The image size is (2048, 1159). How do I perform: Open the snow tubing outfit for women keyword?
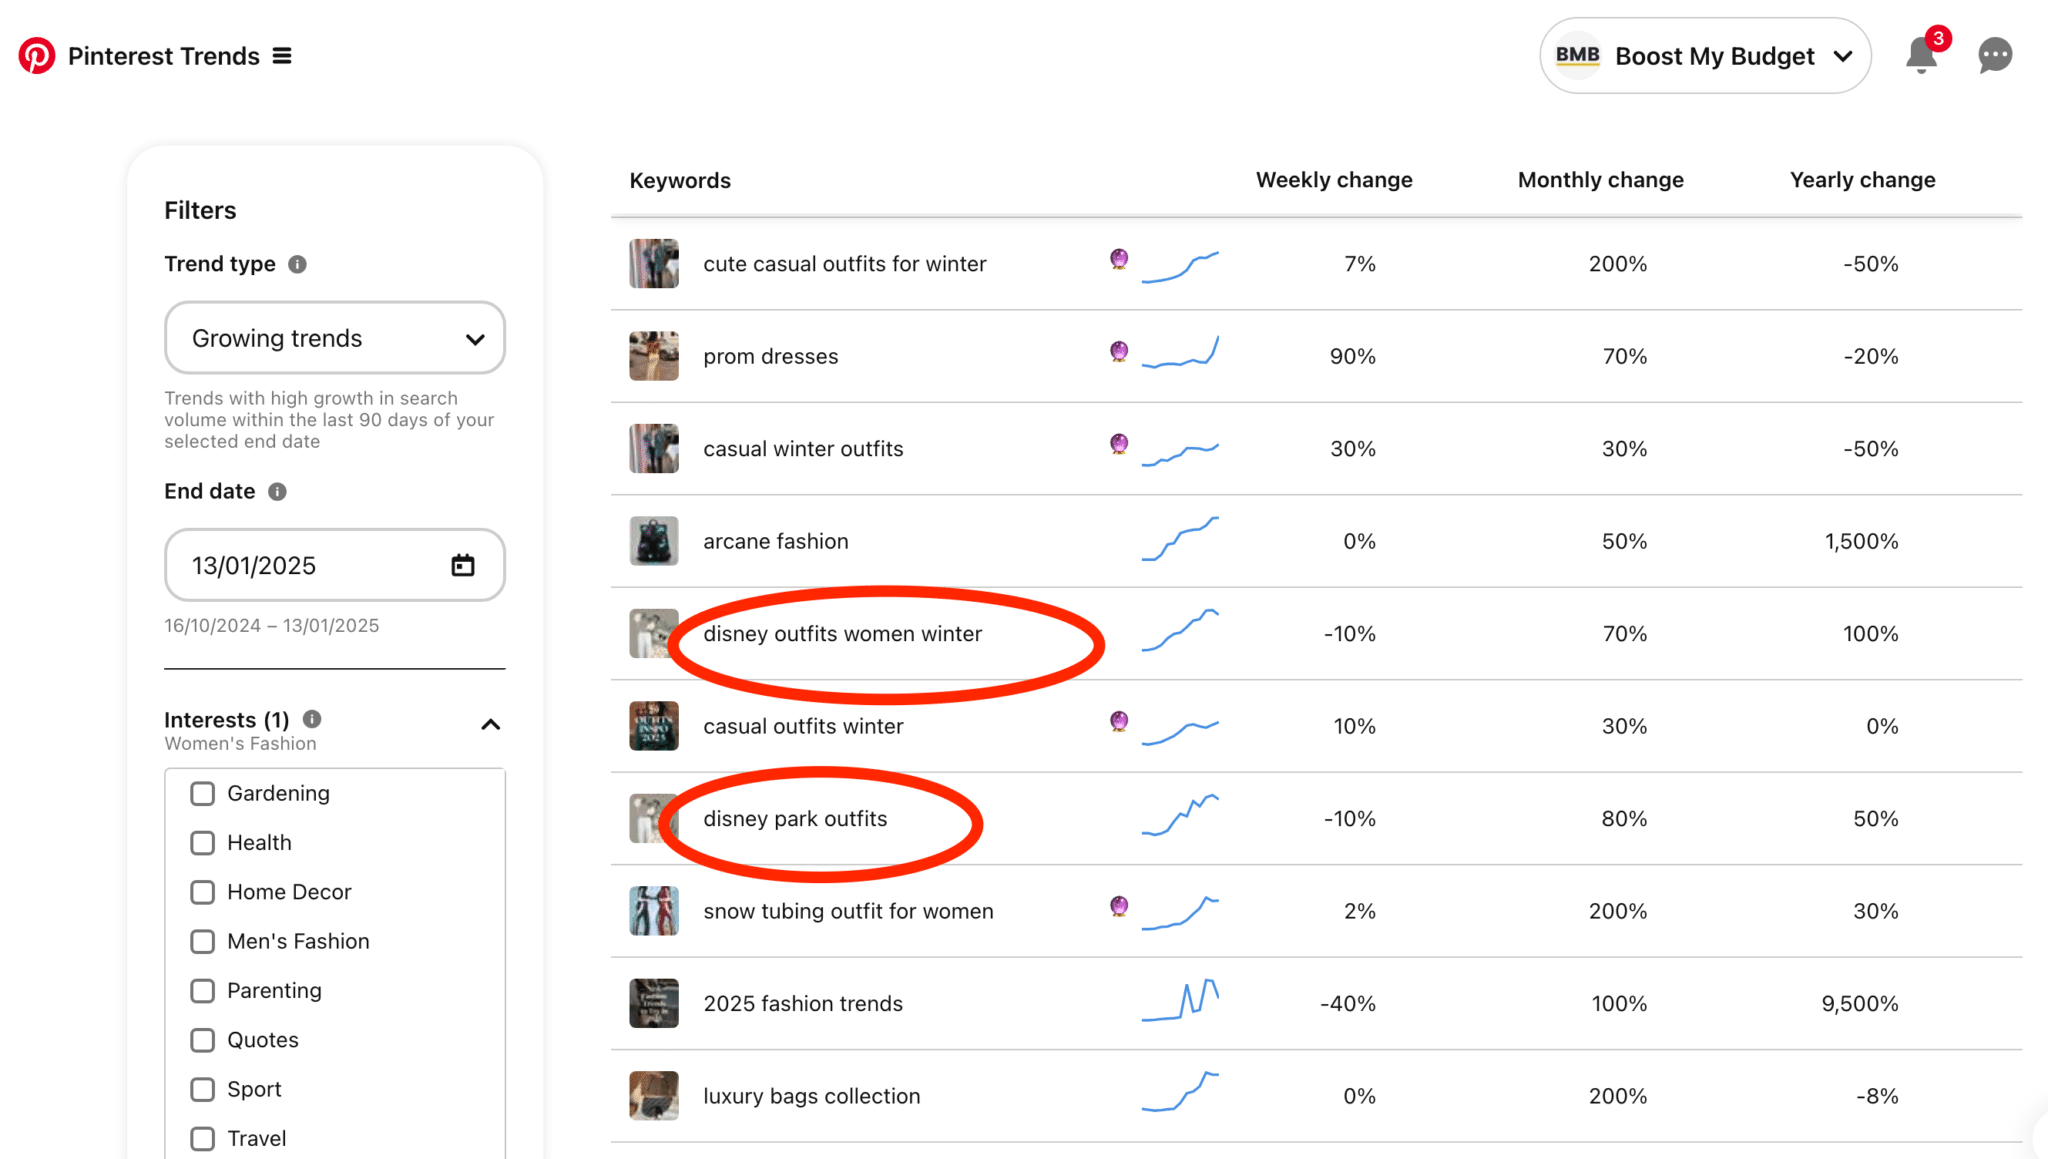pos(848,912)
